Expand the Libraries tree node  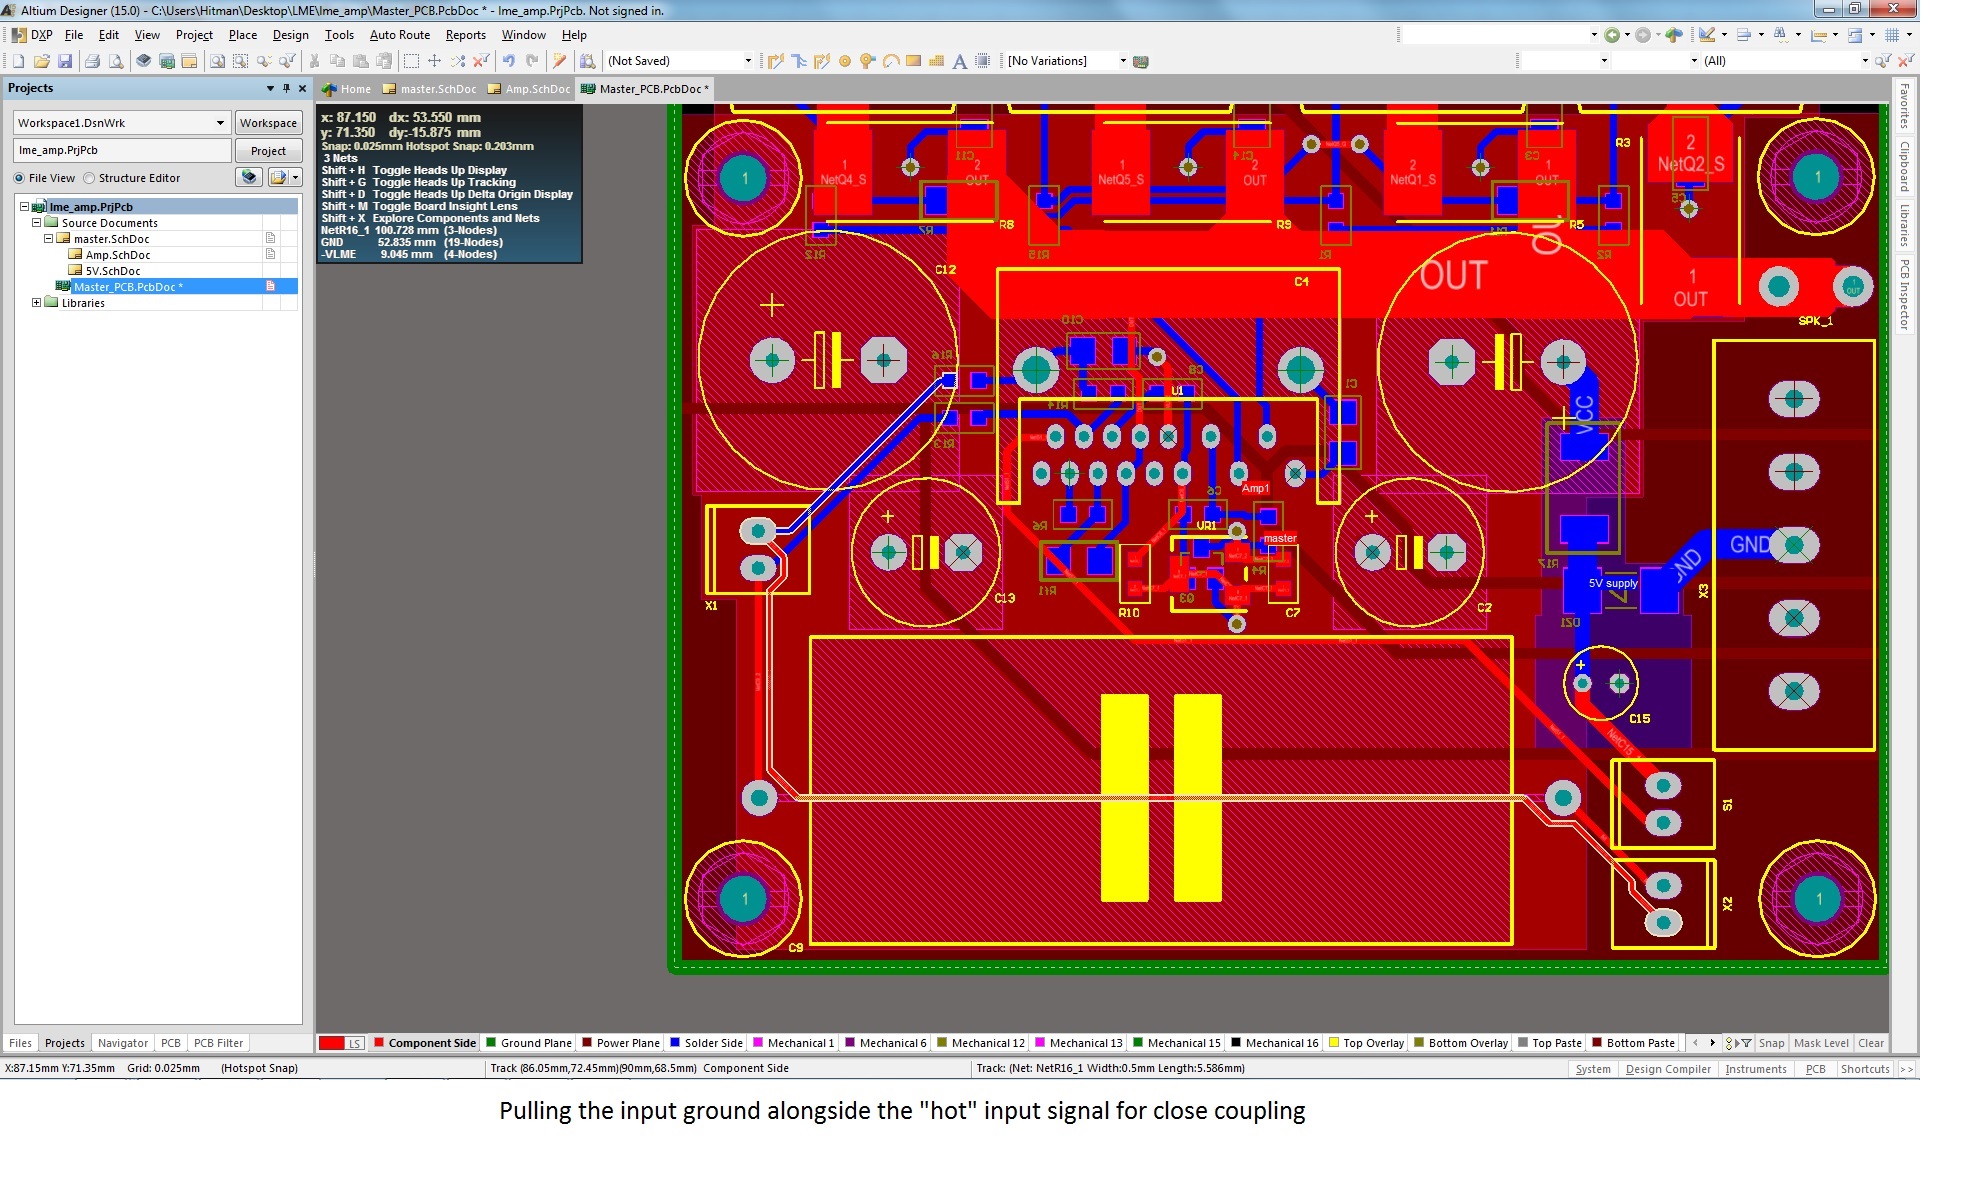point(37,302)
